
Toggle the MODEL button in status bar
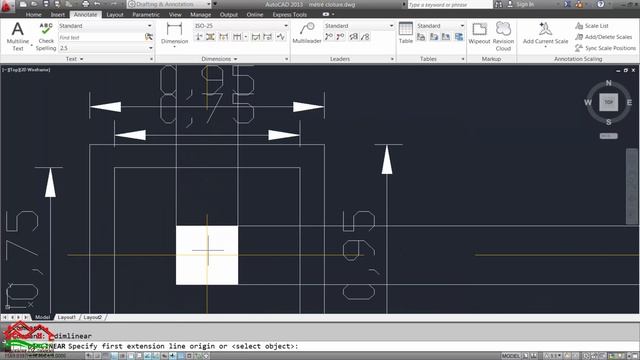click(511, 356)
